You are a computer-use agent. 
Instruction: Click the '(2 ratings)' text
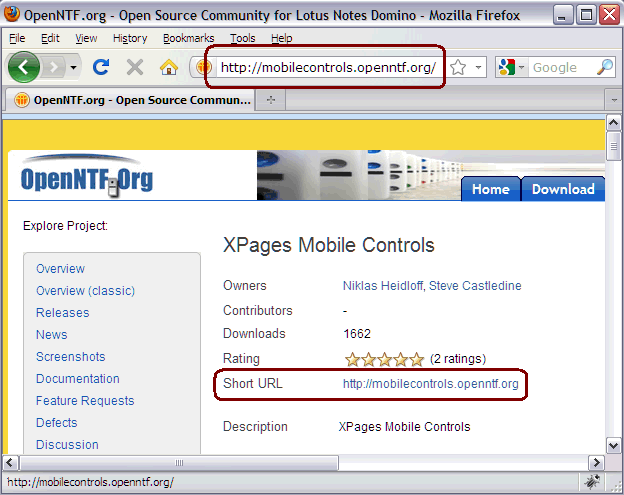458,359
